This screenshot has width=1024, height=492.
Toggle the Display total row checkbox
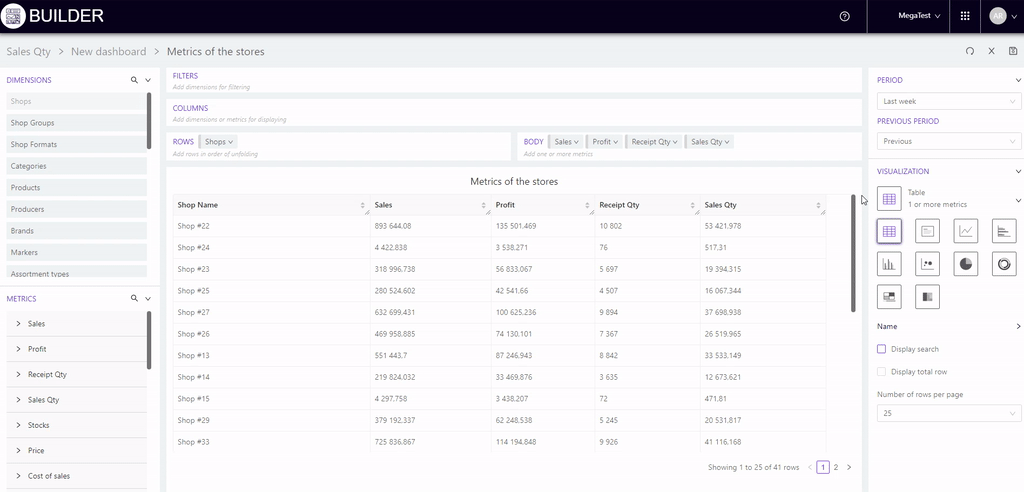(881, 371)
